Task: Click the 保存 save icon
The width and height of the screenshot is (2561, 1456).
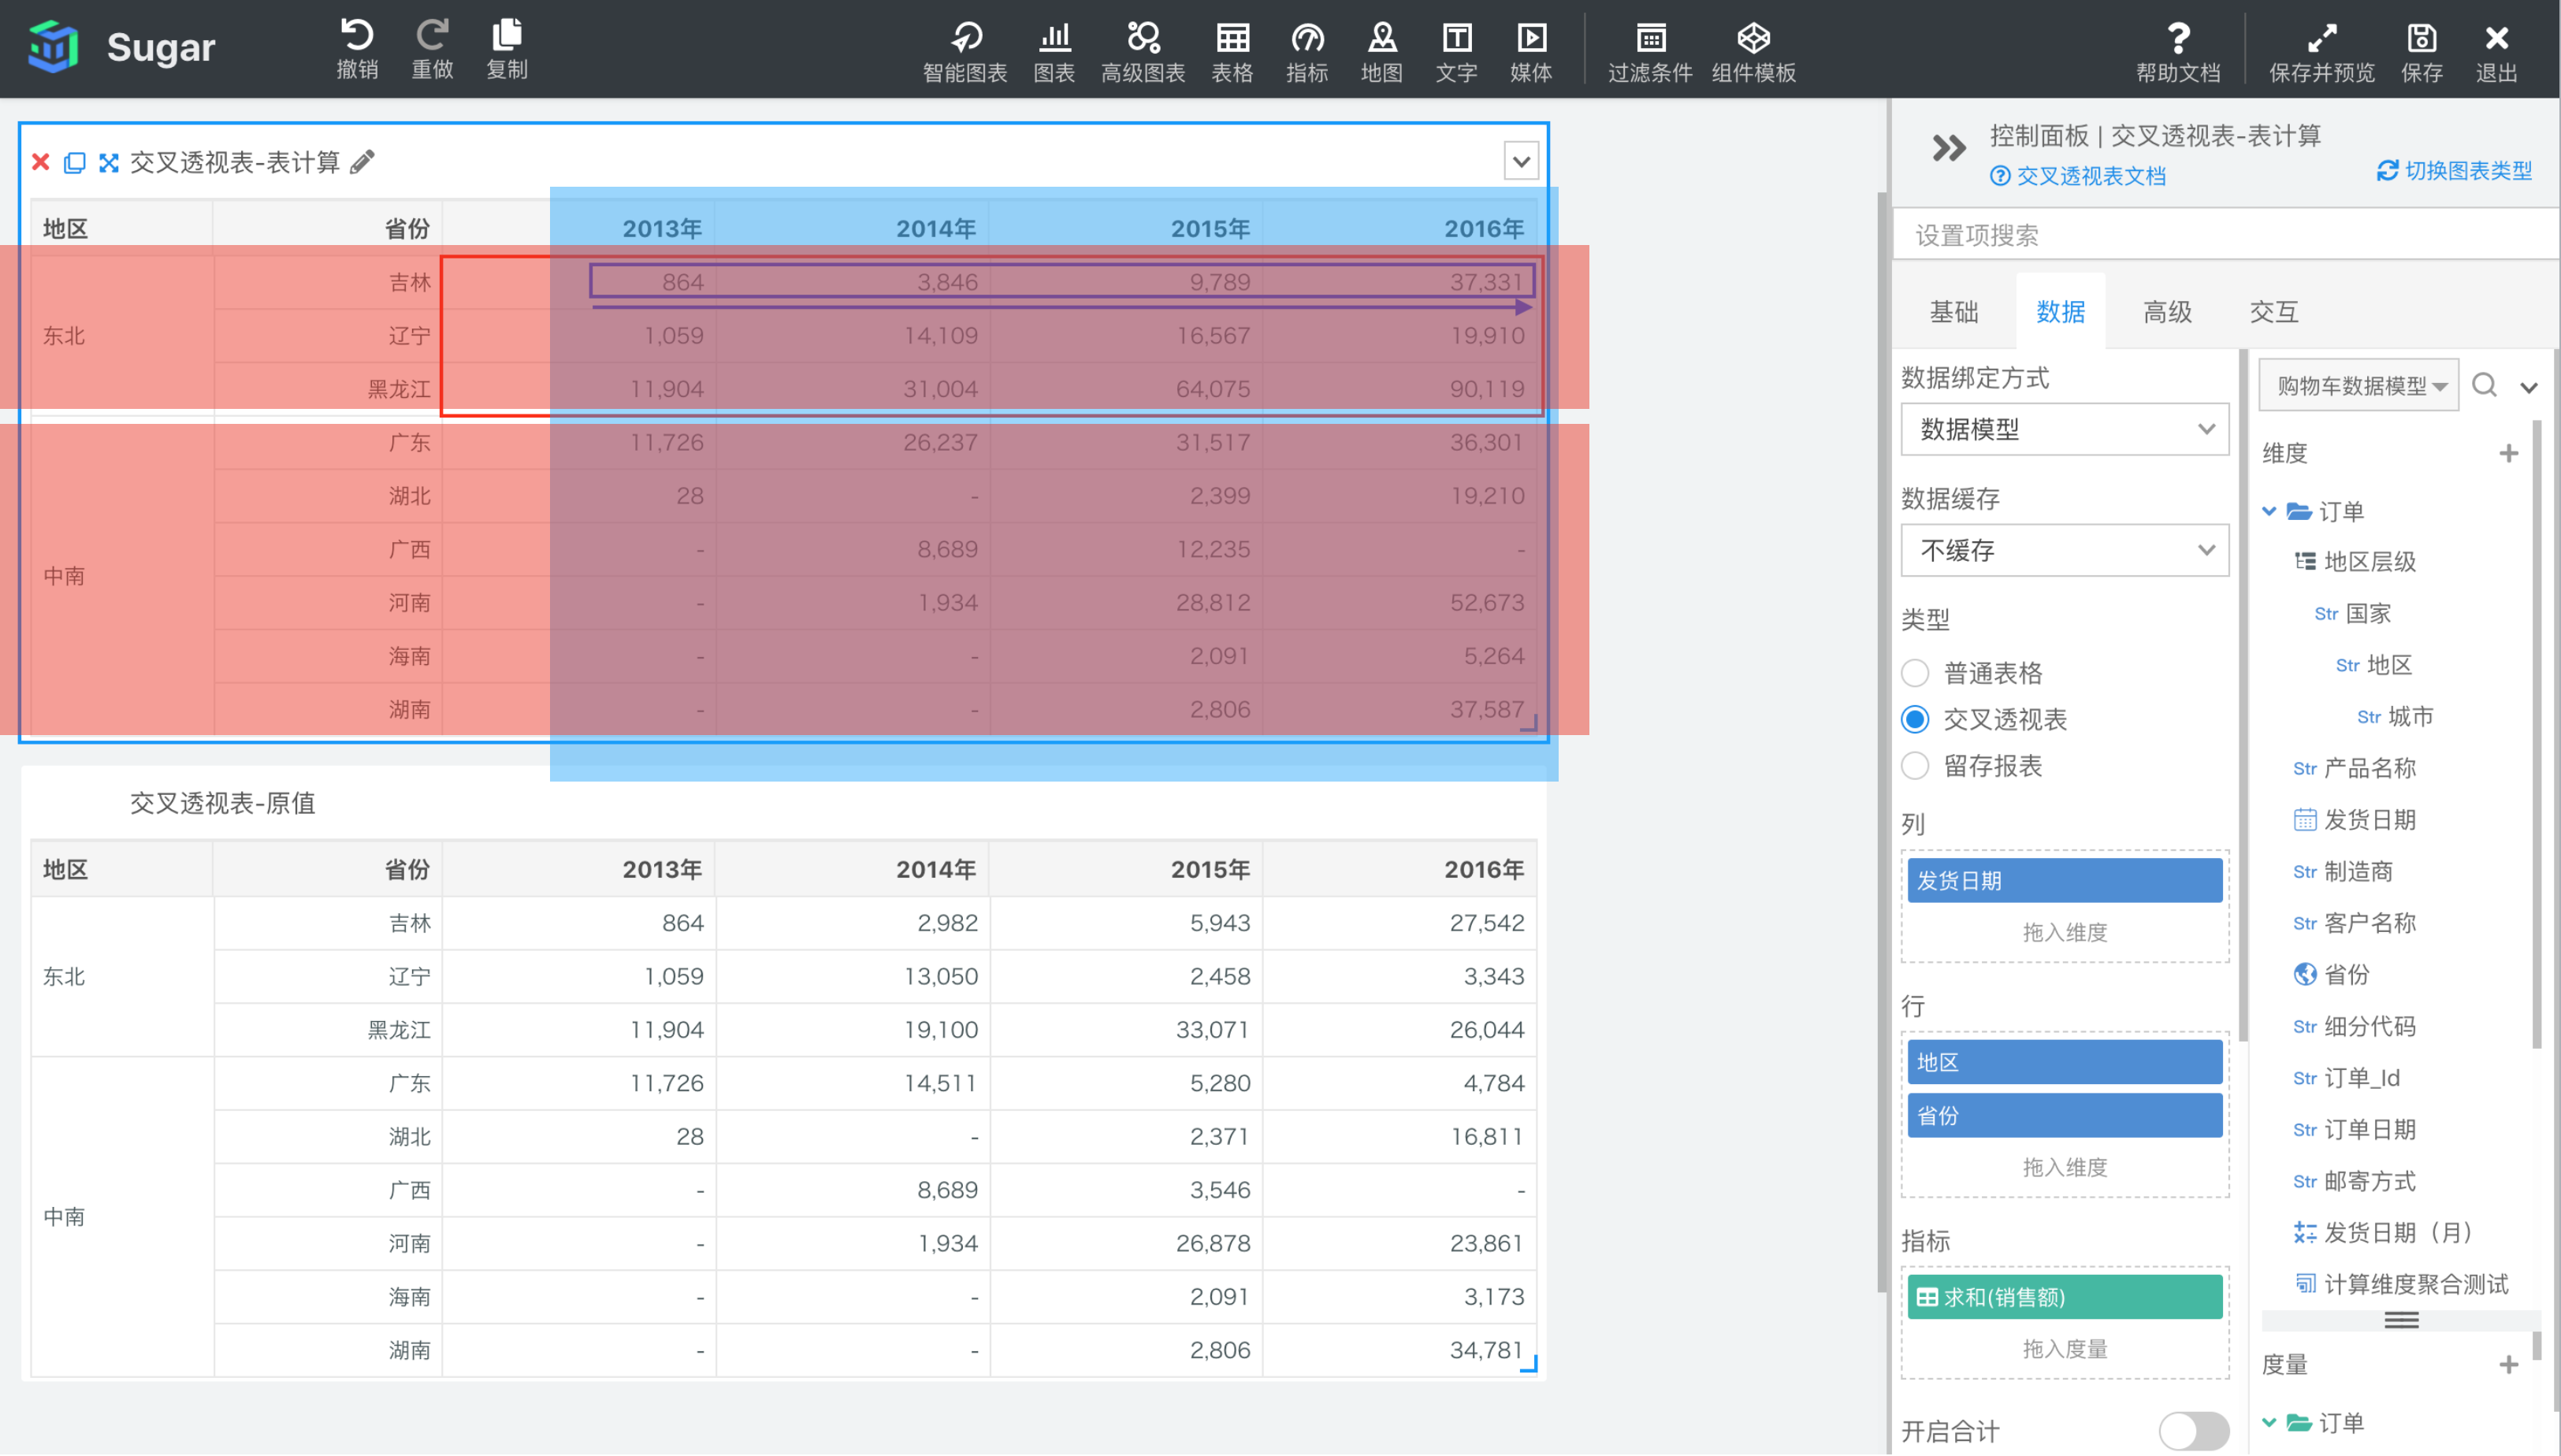Action: pyautogui.click(x=2422, y=52)
